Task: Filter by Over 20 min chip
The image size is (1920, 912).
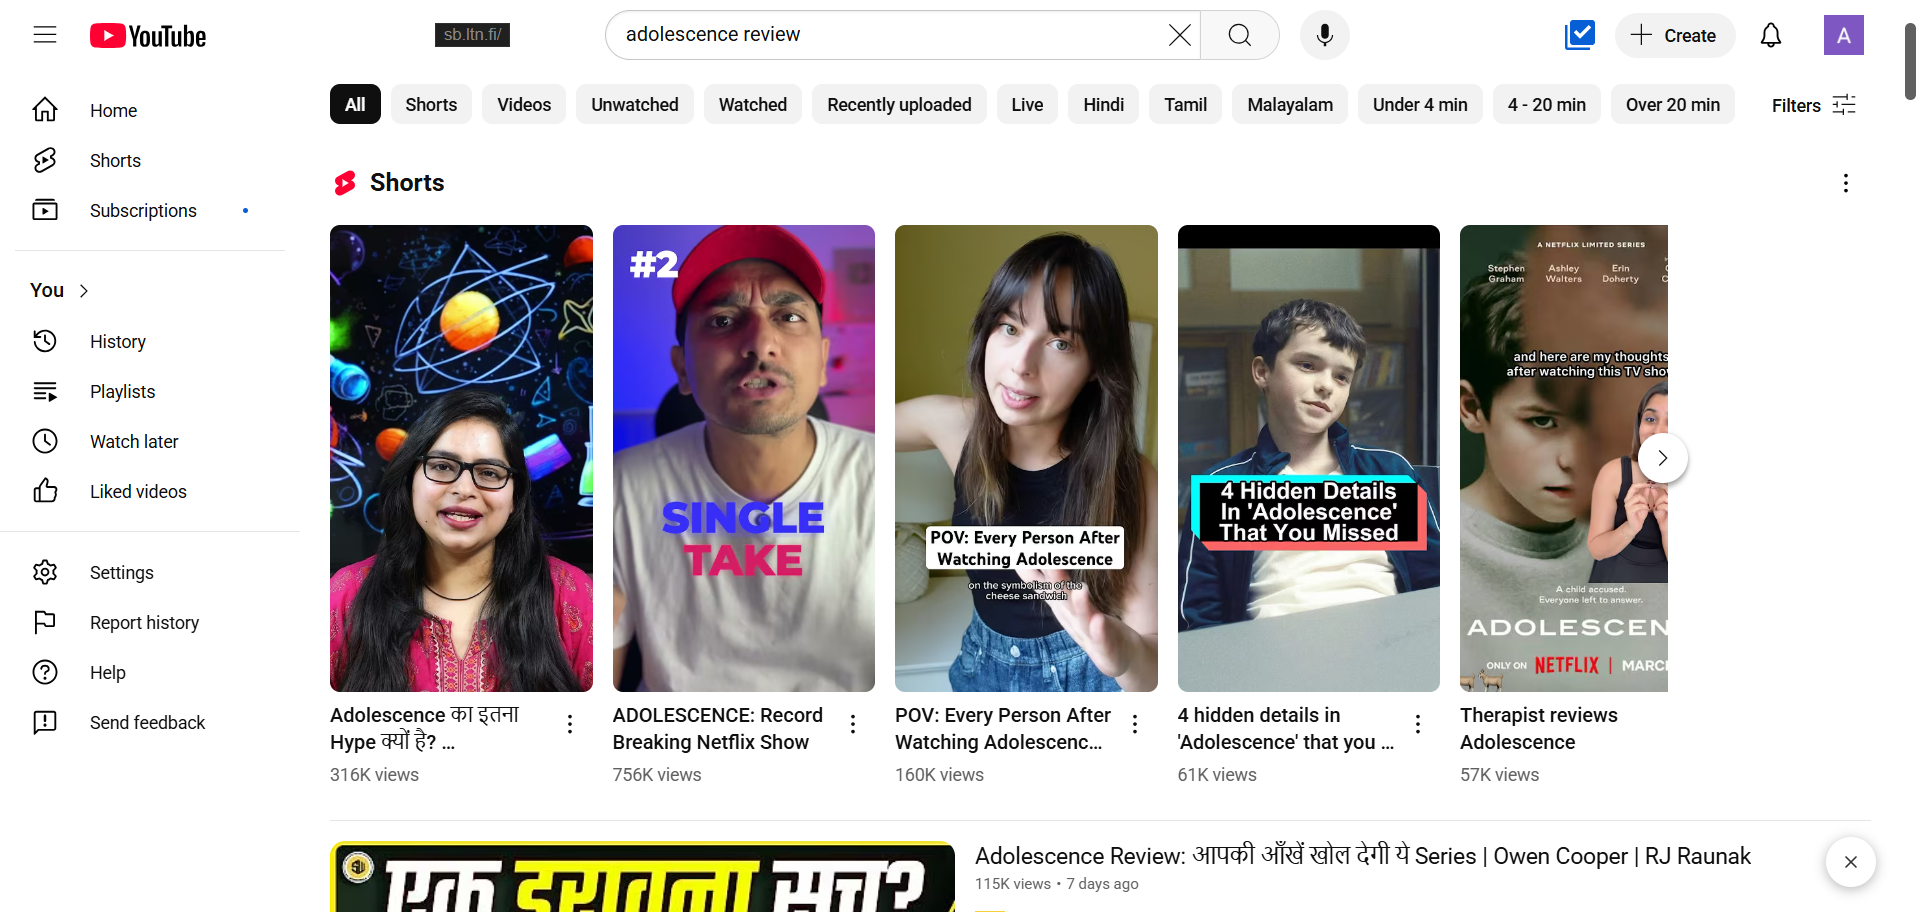Action: (1673, 105)
